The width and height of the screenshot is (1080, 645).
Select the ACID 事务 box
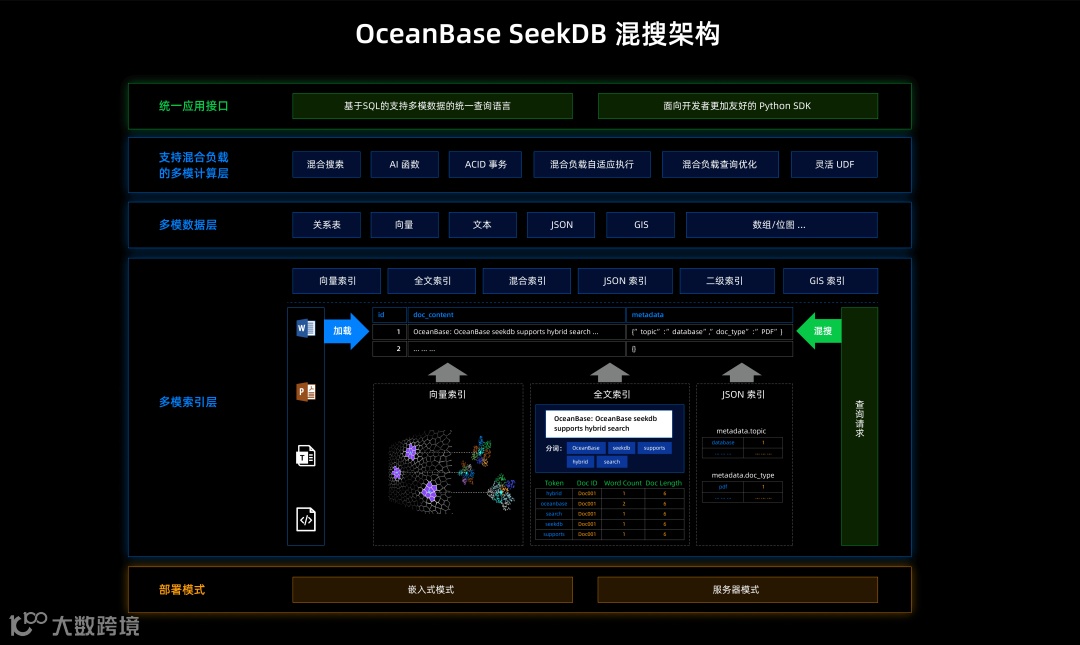[485, 165]
